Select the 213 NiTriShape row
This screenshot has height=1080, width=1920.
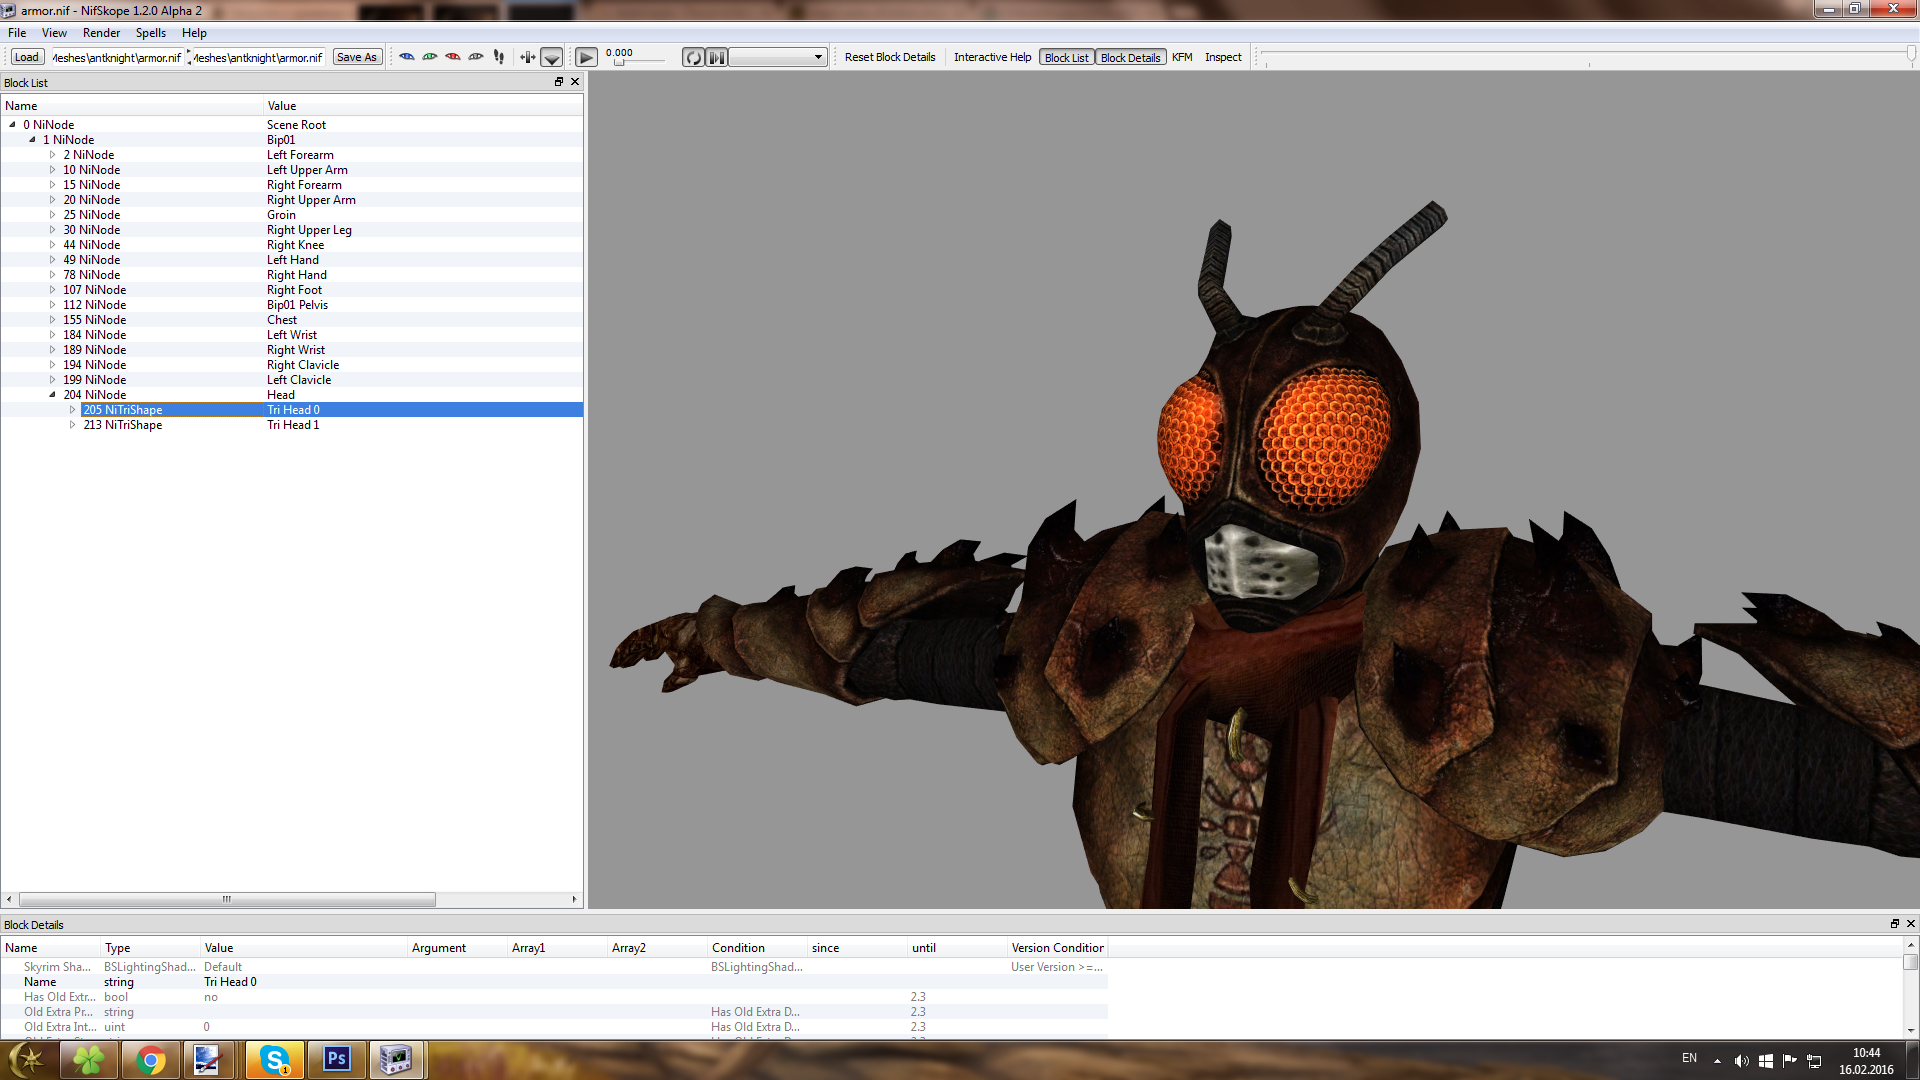coord(292,425)
